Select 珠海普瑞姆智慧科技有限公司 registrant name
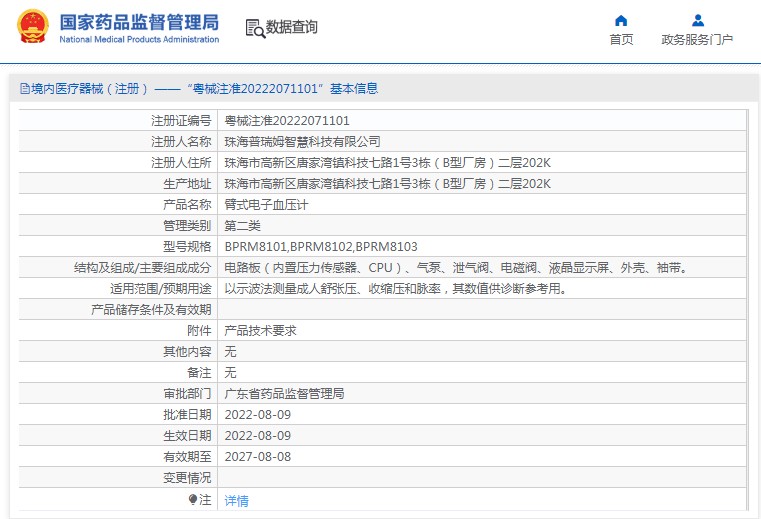Image resolution: width=761 pixels, height=519 pixels. pos(302,141)
